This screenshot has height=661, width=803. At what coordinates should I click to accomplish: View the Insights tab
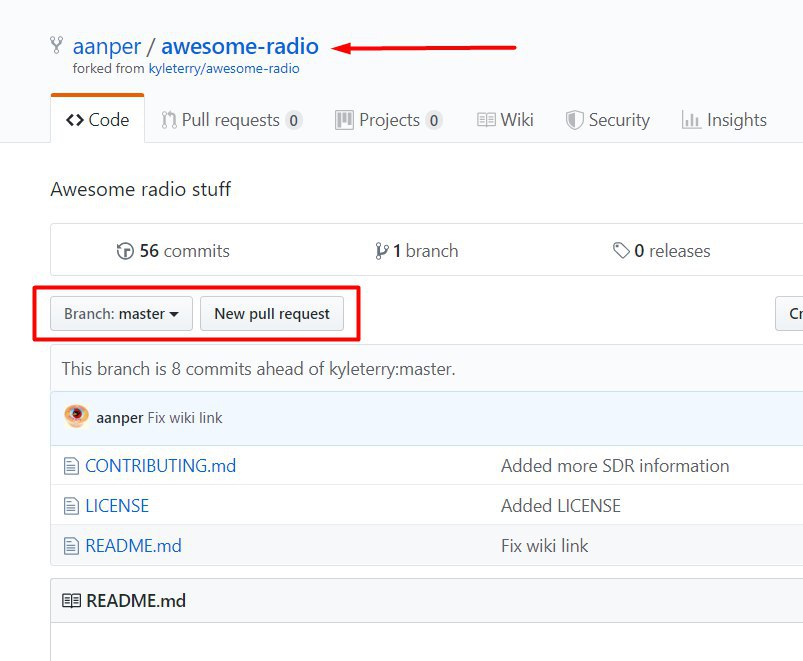[x=724, y=120]
